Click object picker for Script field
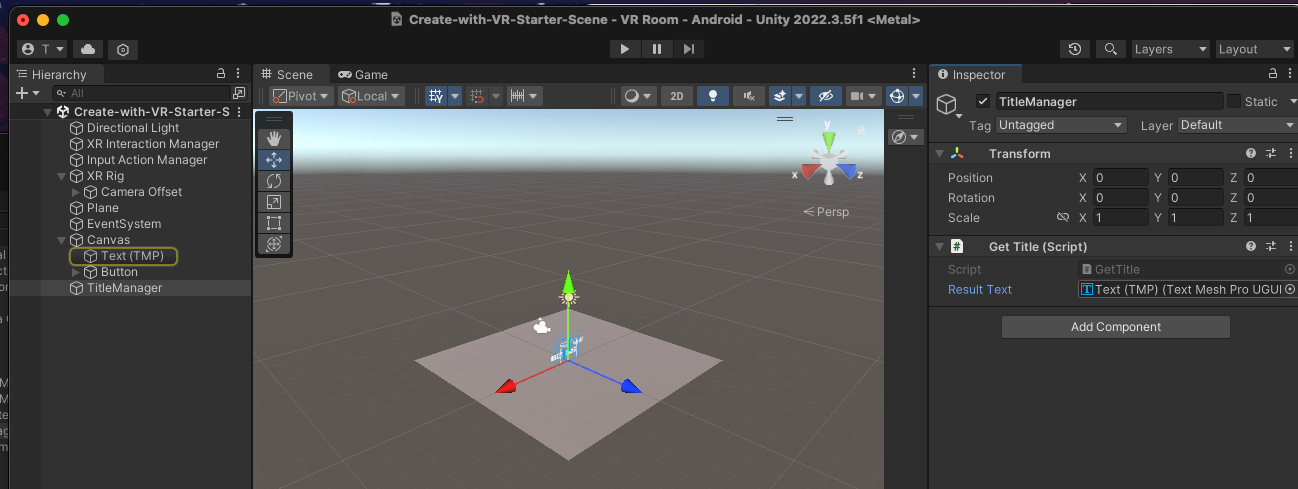The width and height of the screenshot is (1298, 489). pyautogui.click(x=1290, y=269)
